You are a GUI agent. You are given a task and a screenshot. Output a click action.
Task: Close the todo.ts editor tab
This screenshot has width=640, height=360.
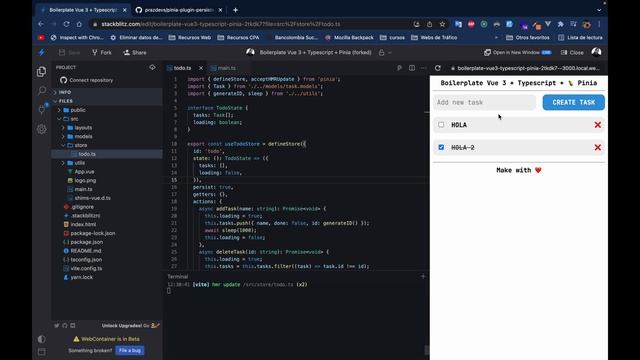click(x=201, y=68)
